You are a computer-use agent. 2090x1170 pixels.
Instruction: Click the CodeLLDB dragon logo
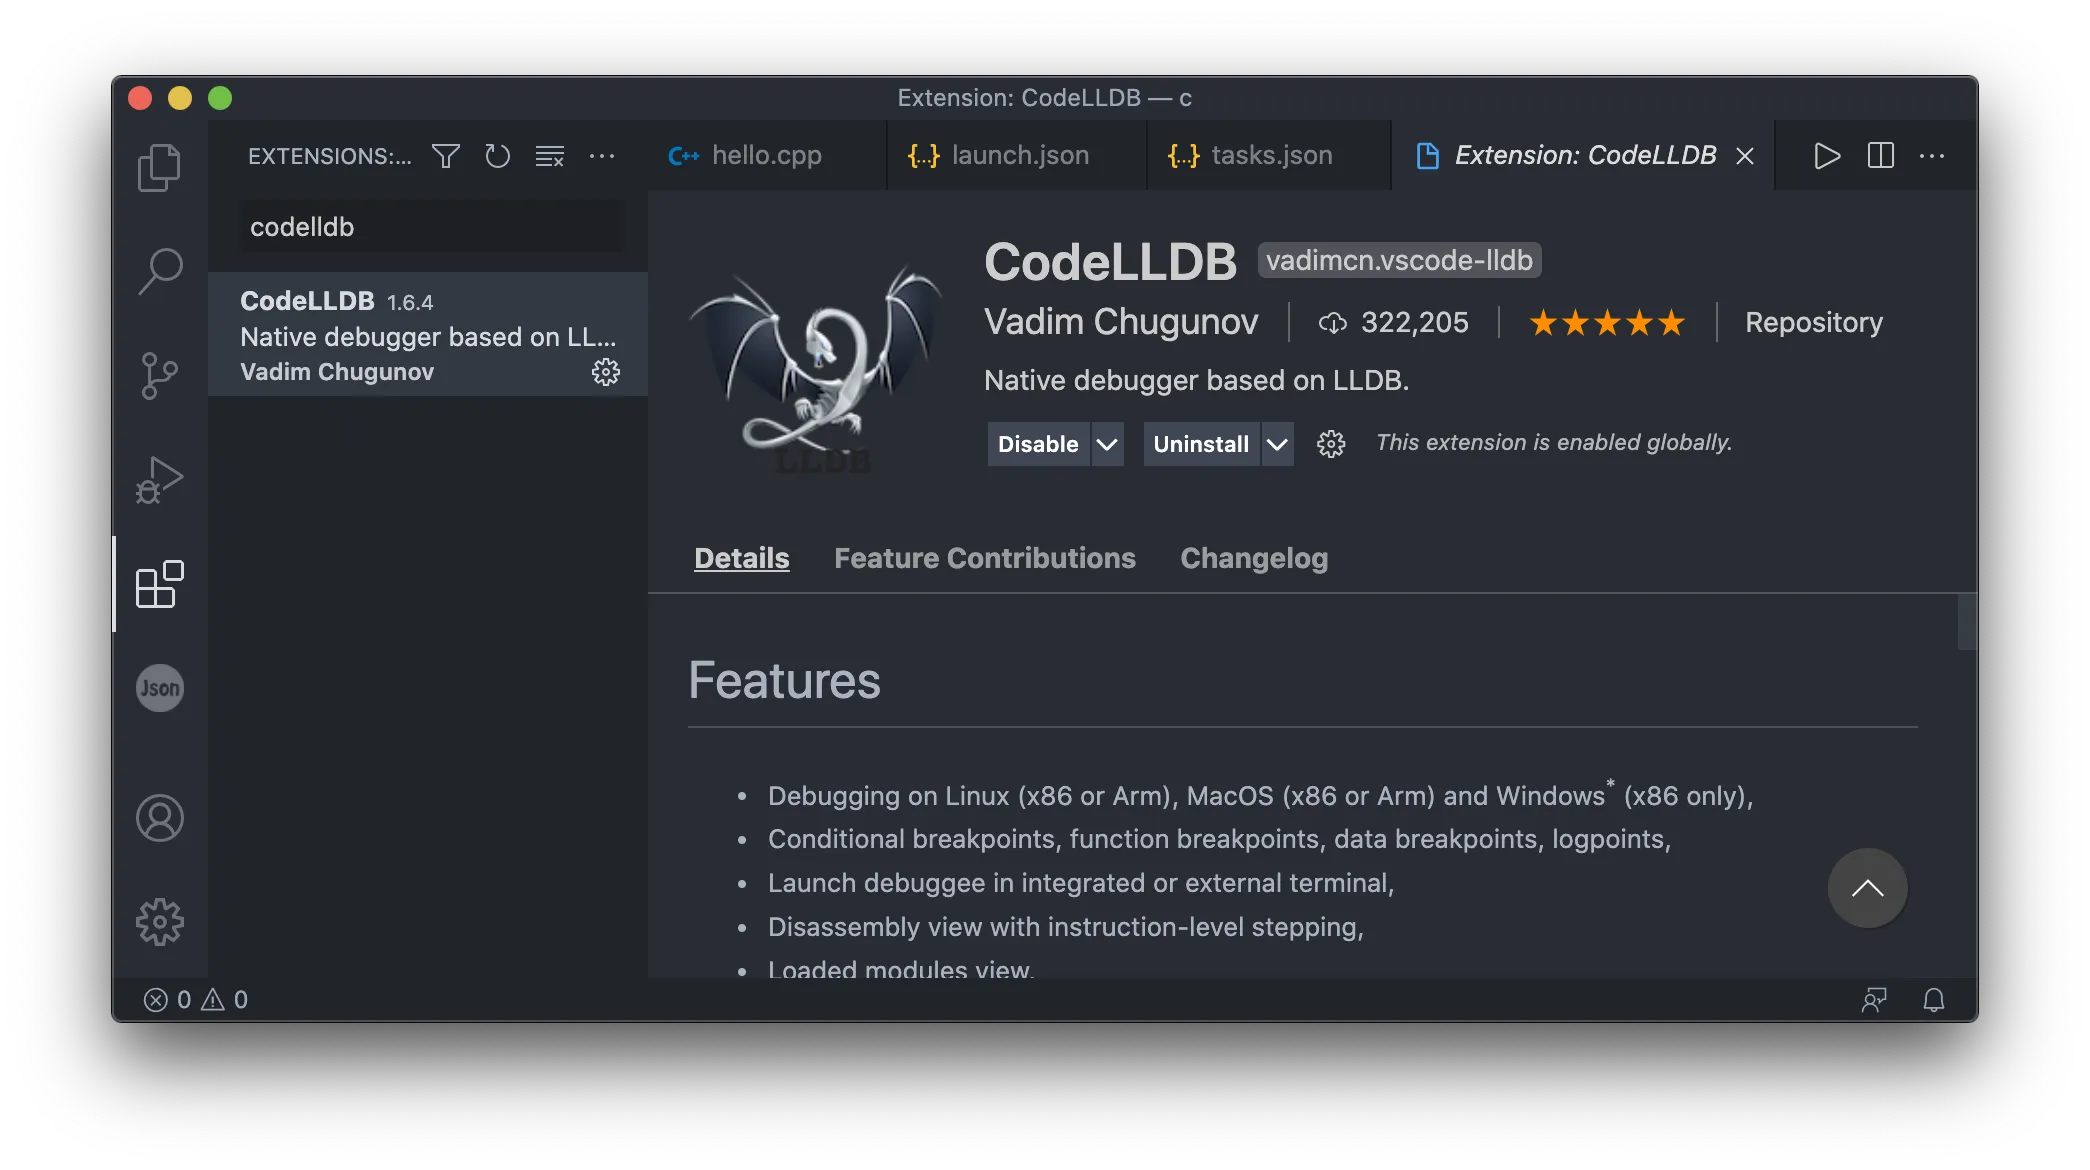click(815, 370)
